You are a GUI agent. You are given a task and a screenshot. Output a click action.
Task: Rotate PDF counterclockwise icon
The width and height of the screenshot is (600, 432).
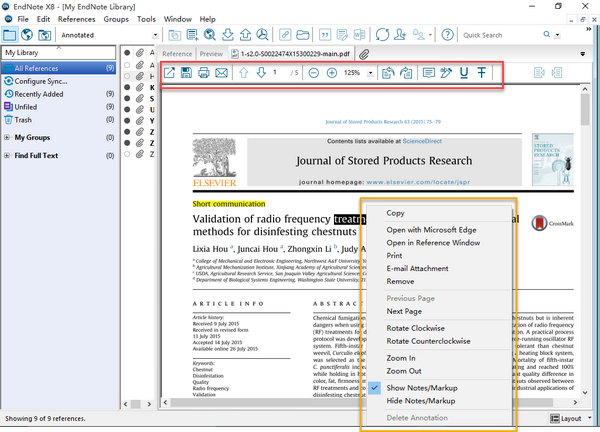point(388,73)
